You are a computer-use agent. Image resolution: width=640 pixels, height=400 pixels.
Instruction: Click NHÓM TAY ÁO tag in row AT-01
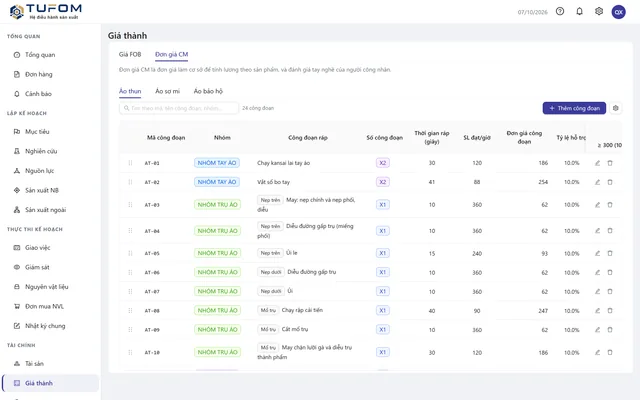tap(217, 163)
